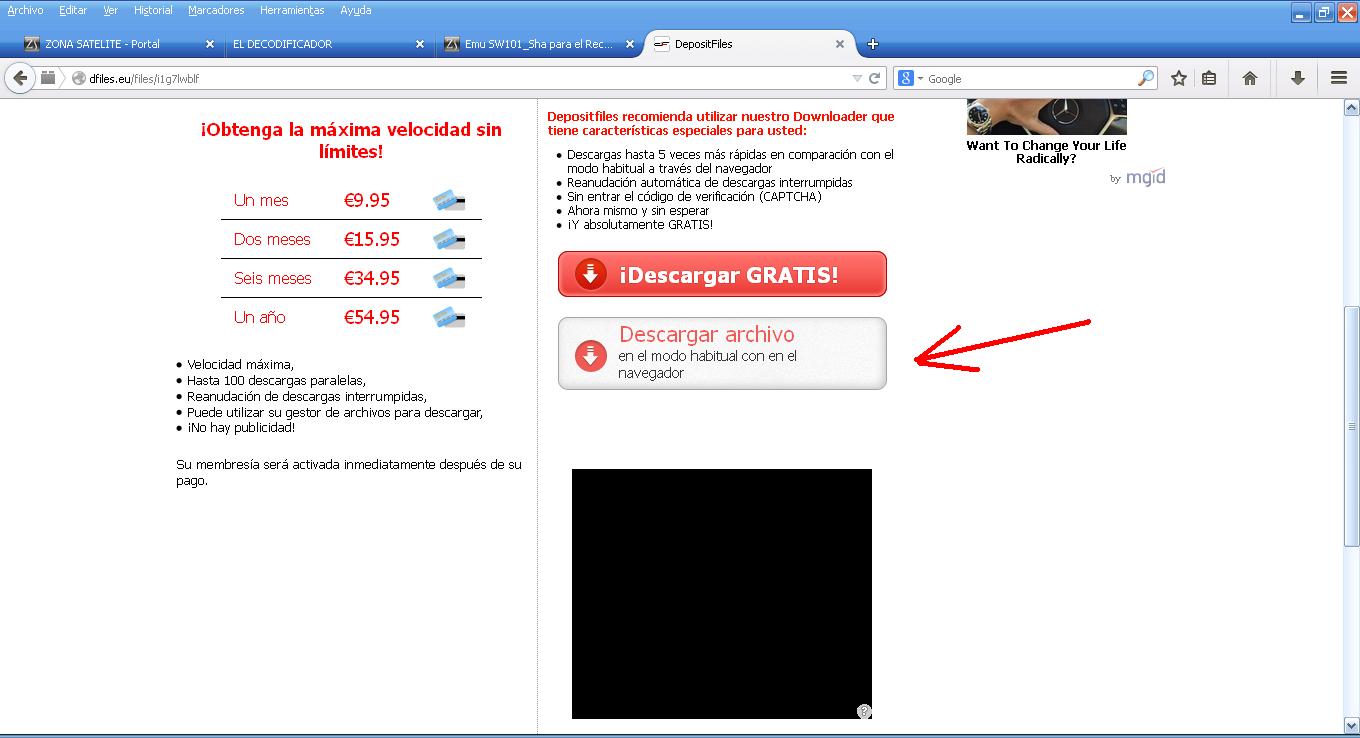
Task: Click the €54.95 price
Action: [x=372, y=317]
